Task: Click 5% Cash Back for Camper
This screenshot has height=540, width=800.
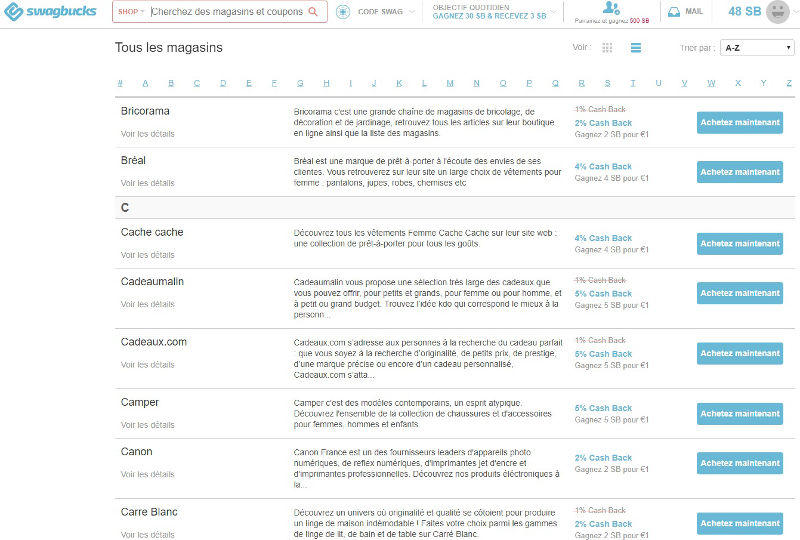Action: 603,408
